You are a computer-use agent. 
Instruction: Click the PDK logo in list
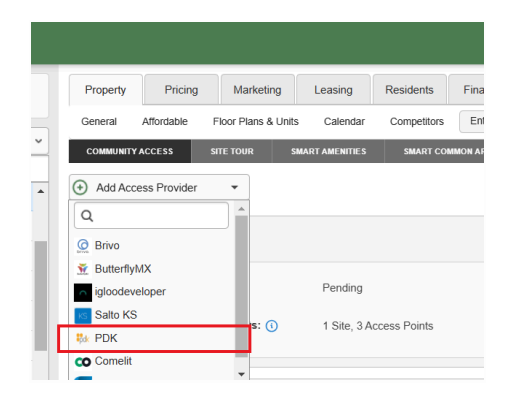coord(83,338)
